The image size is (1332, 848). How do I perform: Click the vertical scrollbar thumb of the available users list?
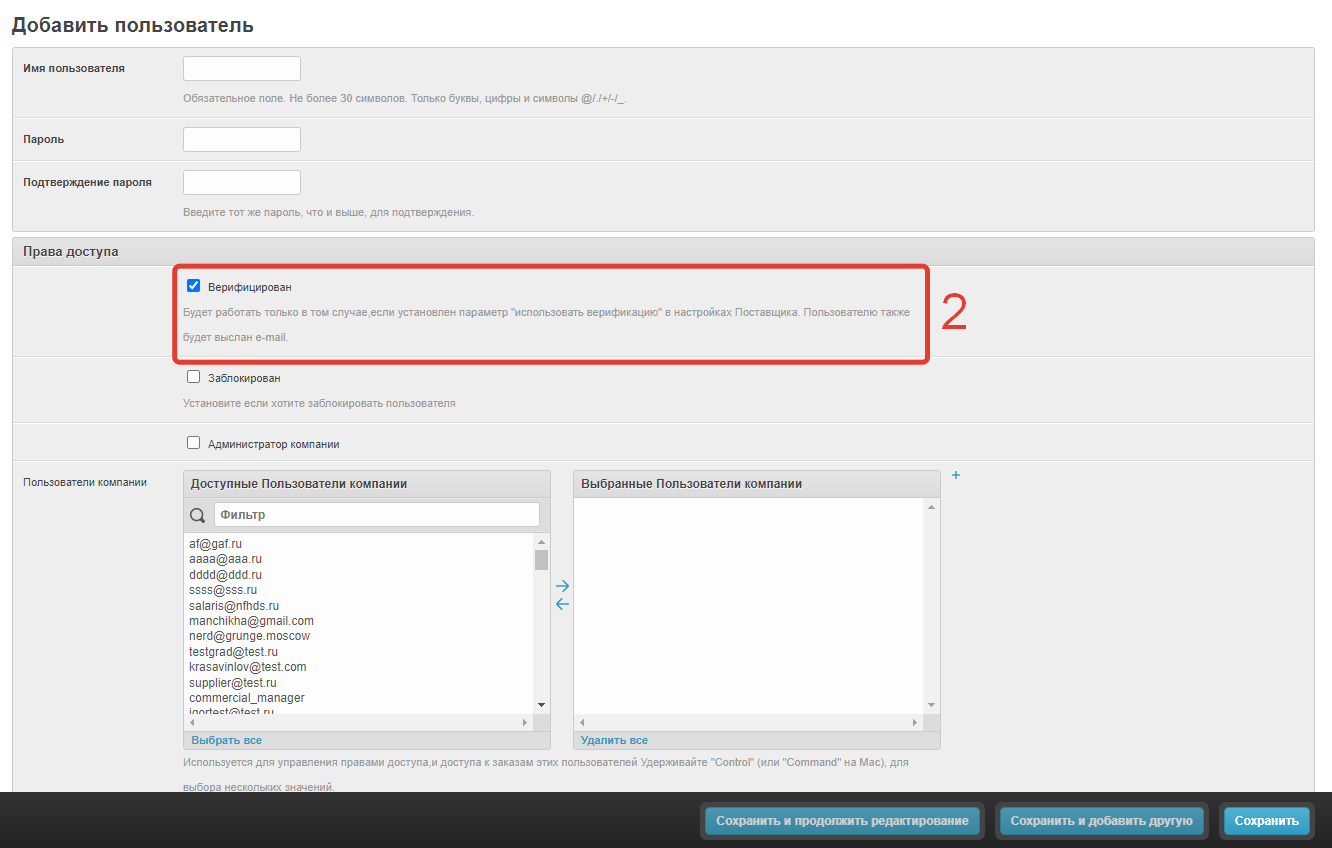(541, 560)
